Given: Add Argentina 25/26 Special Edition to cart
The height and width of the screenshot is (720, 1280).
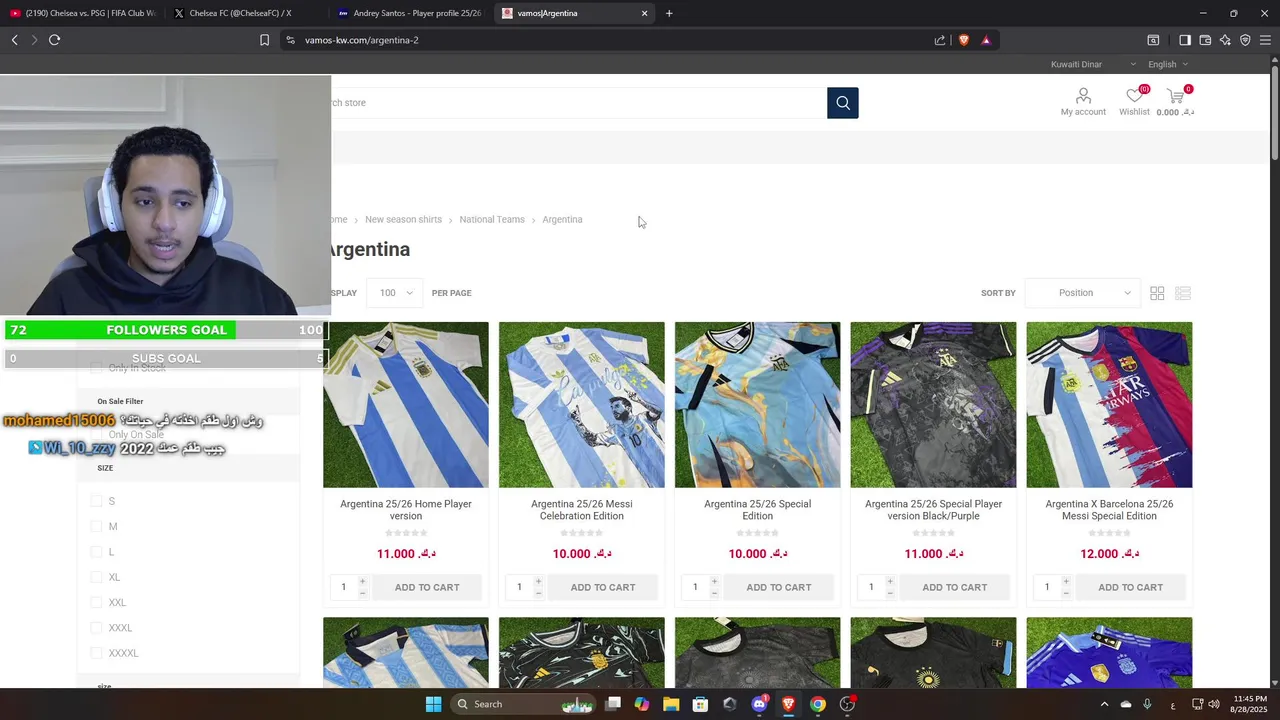Looking at the screenshot, I should [779, 587].
